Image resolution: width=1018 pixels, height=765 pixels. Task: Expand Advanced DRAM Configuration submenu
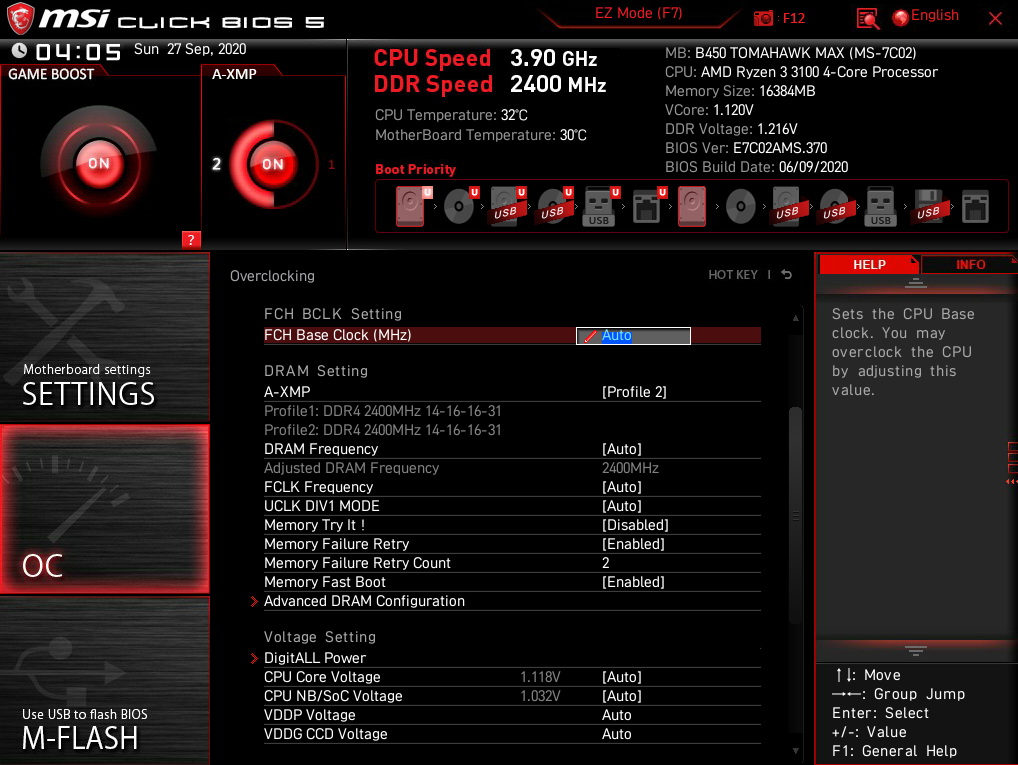[x=364, y=601]
